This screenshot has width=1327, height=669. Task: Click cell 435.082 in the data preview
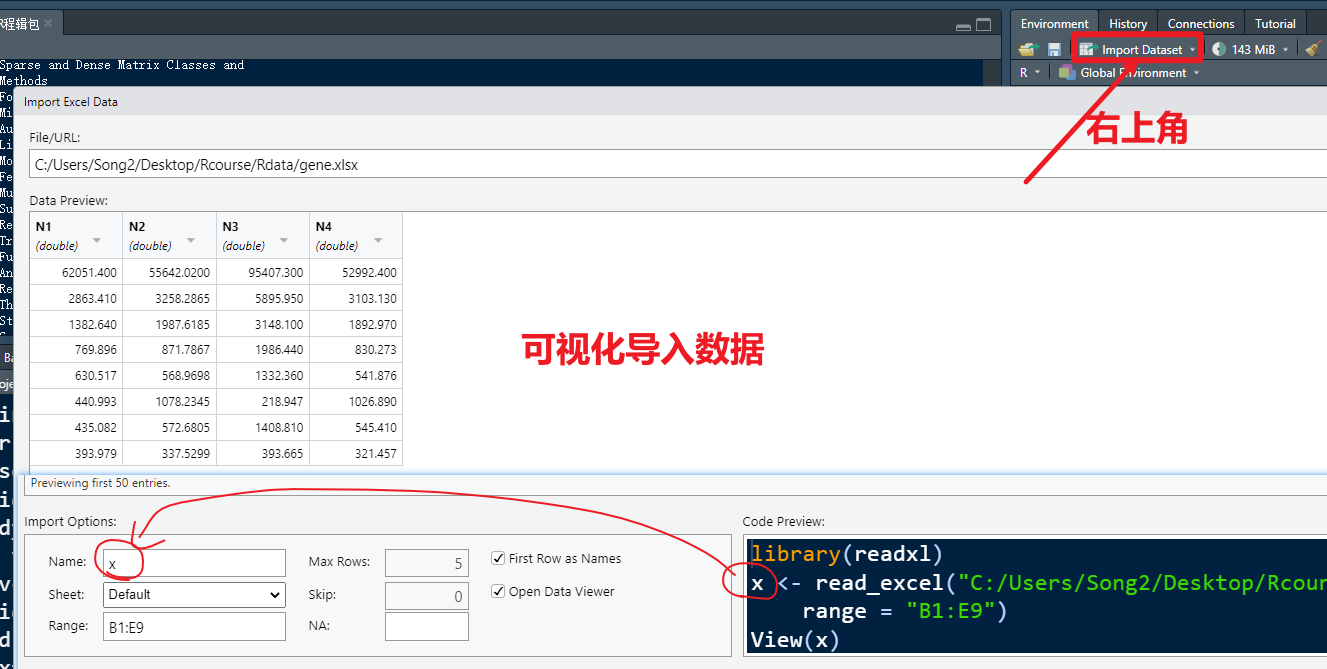pyautogui.click(x=76, y=427)
